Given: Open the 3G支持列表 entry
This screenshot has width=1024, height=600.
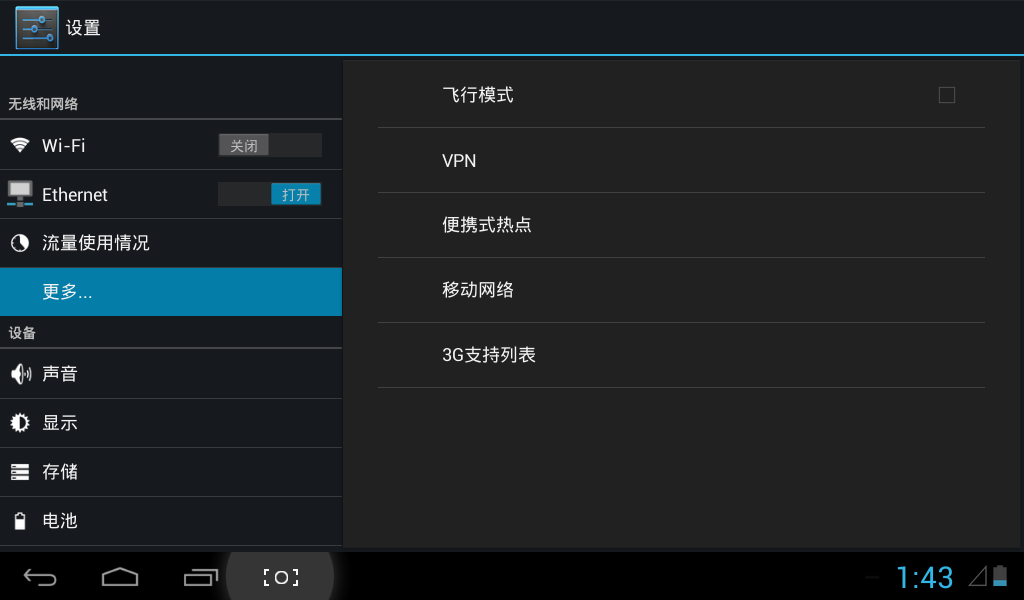Looking at the screenshot, I should coord(681,355).
